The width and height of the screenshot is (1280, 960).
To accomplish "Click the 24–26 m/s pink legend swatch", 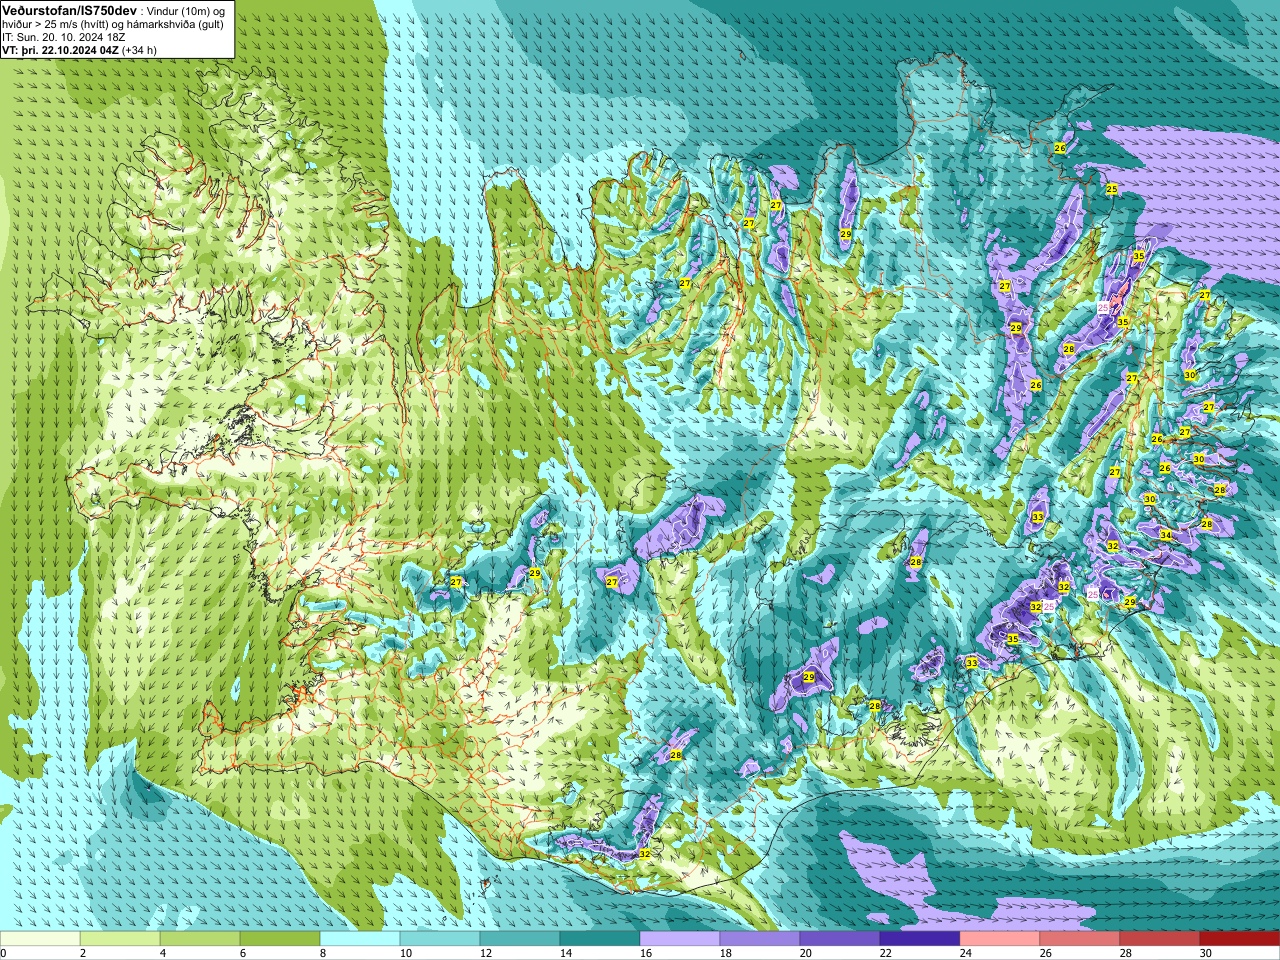I will click(x=1000, y=938).
